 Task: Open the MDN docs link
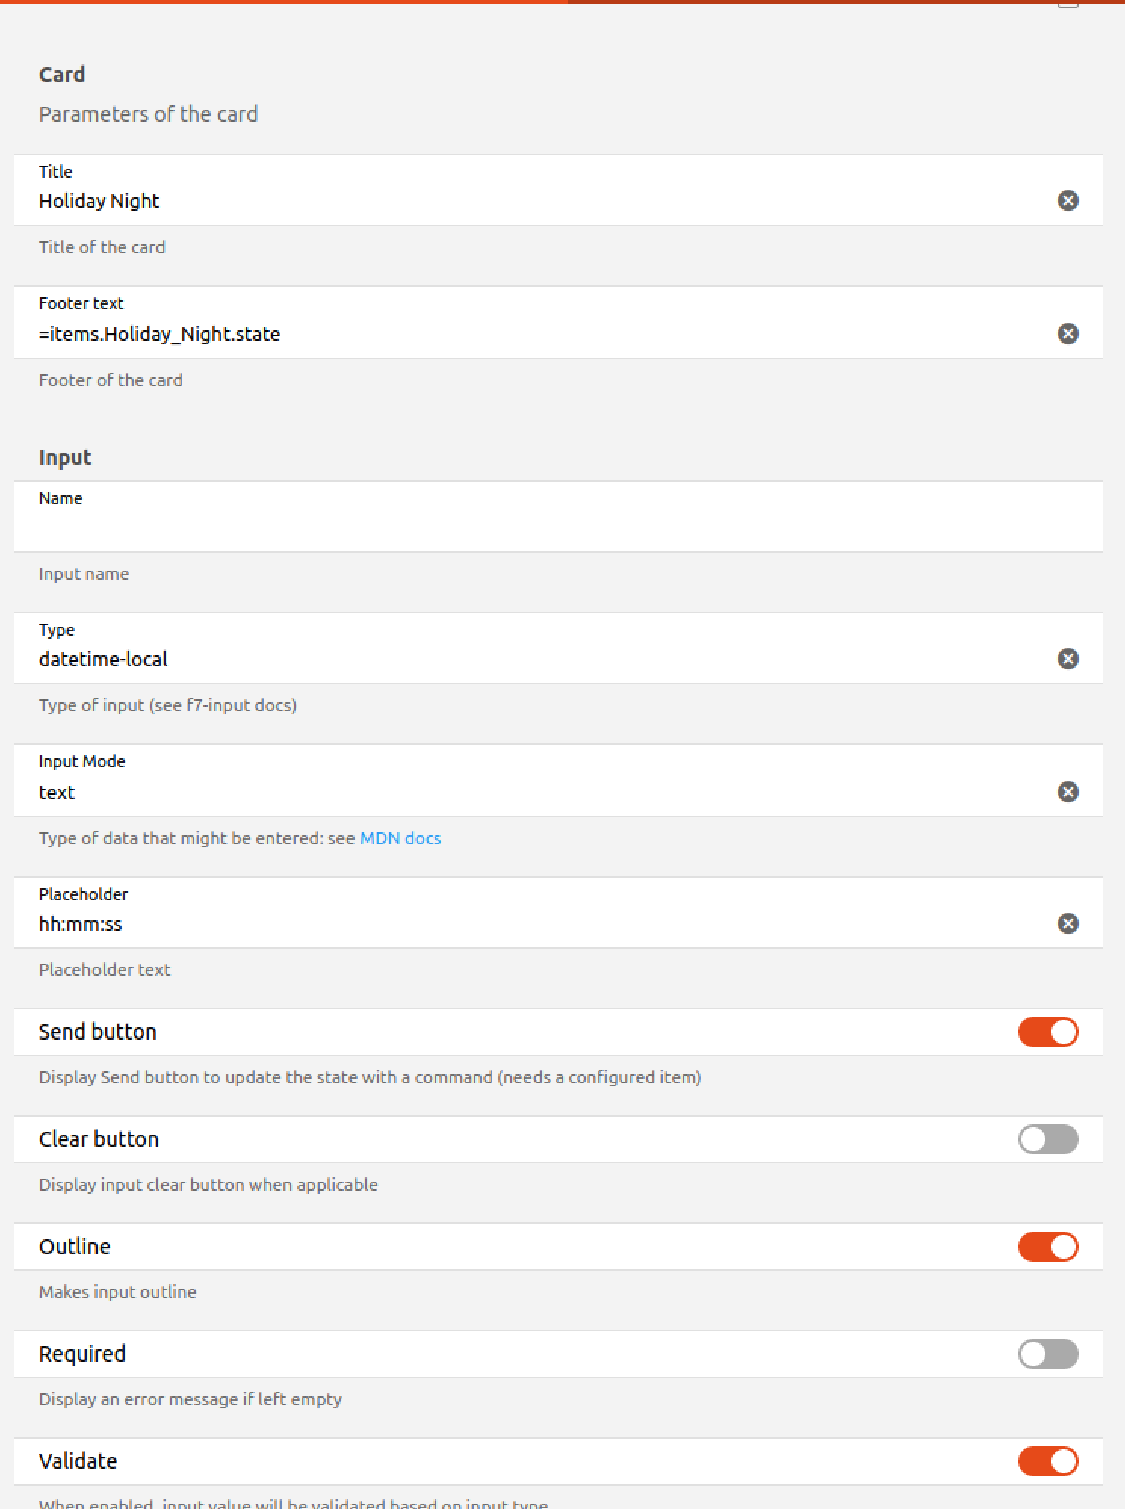400,838
